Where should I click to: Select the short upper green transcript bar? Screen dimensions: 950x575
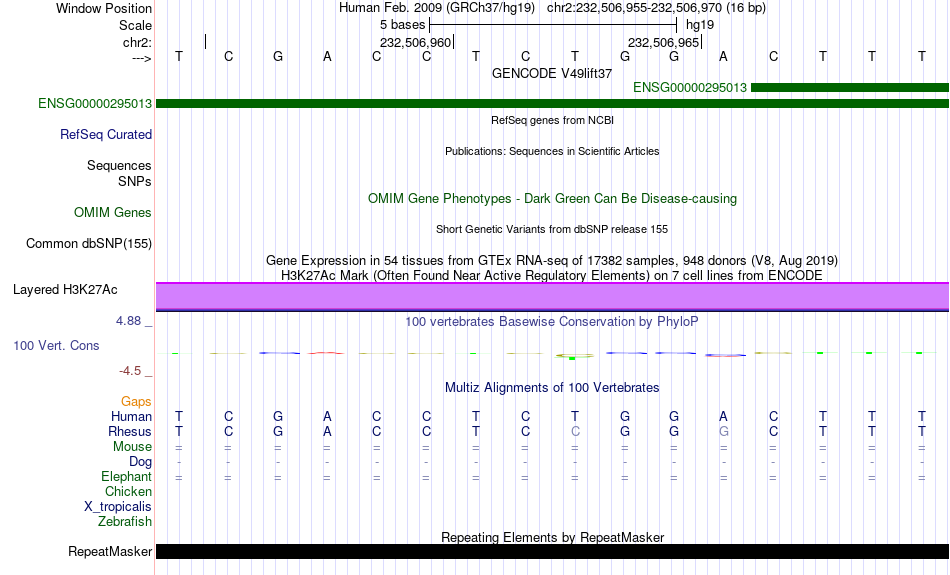850,88
